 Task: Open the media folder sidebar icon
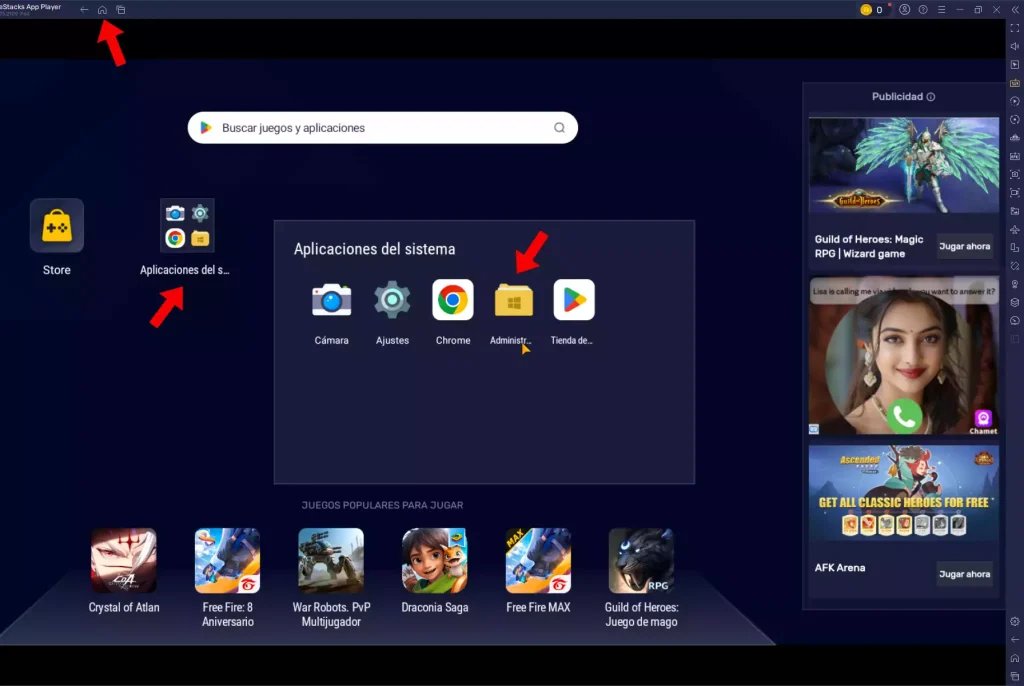tap(1015, 211)
